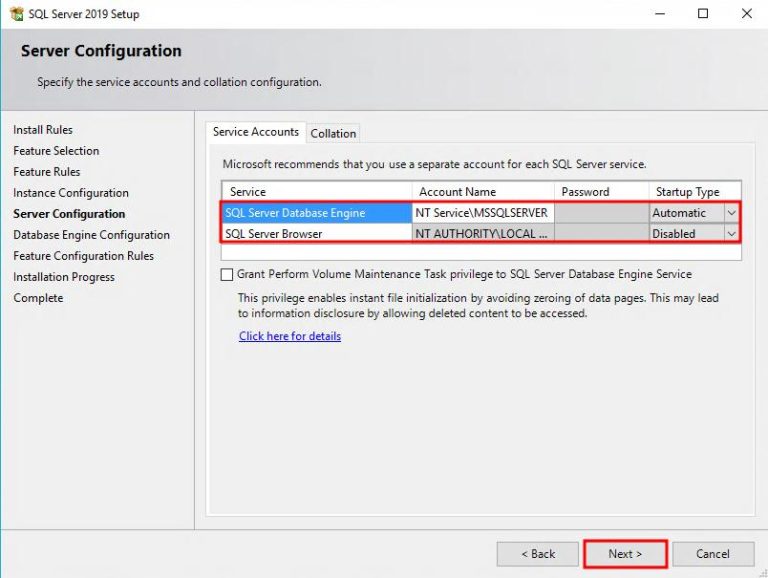
Task: Click the SQL Server Setup title bar icon
Action: tap(17, 14)
